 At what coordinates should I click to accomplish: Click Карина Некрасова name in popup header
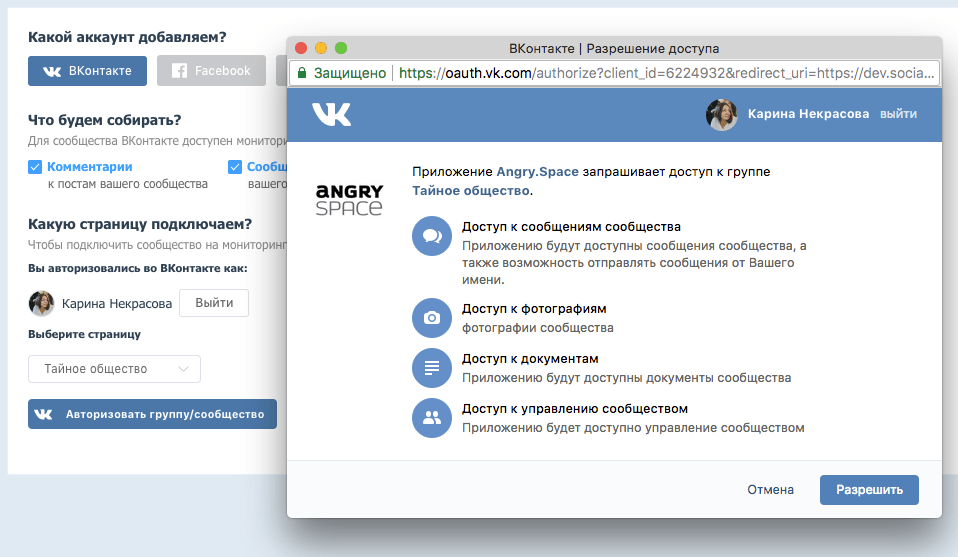808,114
